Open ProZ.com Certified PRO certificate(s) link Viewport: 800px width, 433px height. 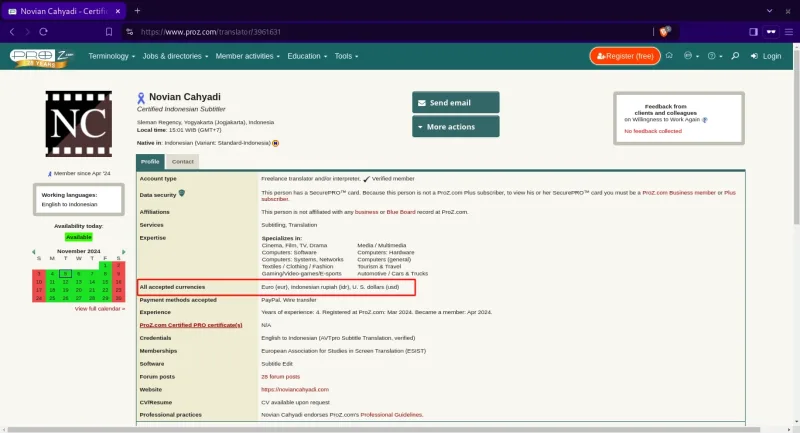tap(191, 325)
